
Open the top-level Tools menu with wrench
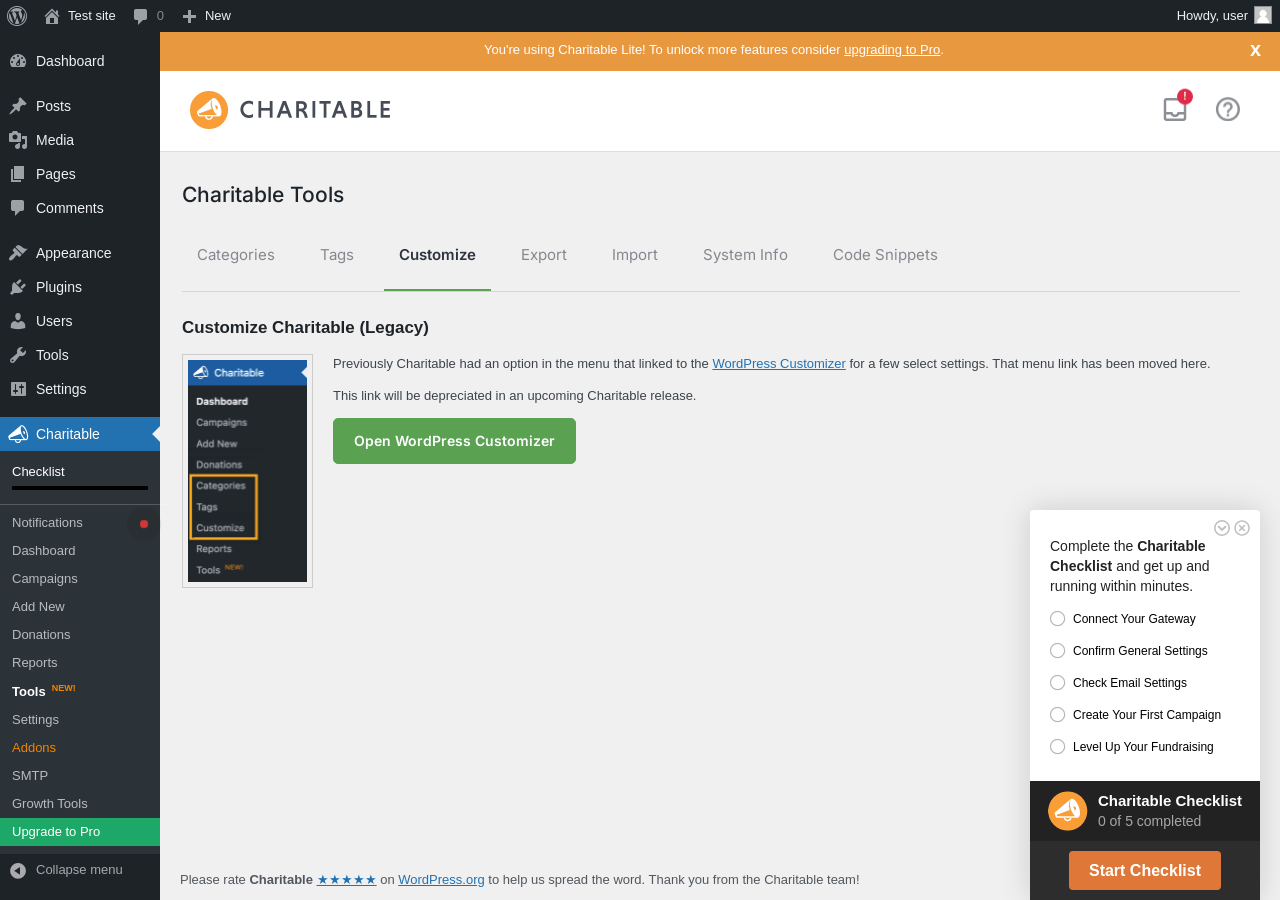tap(80, 355)
